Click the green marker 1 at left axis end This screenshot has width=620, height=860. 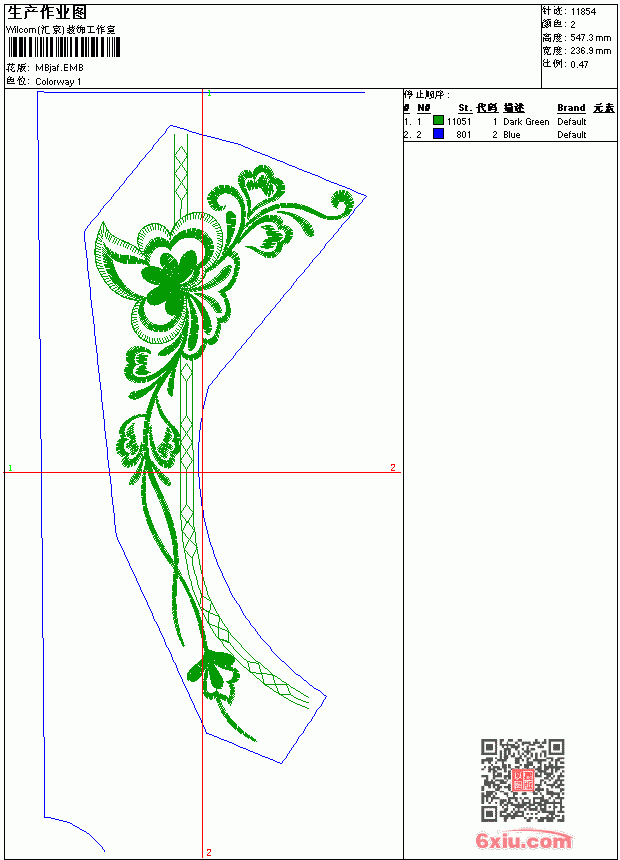tap(10, 468)
